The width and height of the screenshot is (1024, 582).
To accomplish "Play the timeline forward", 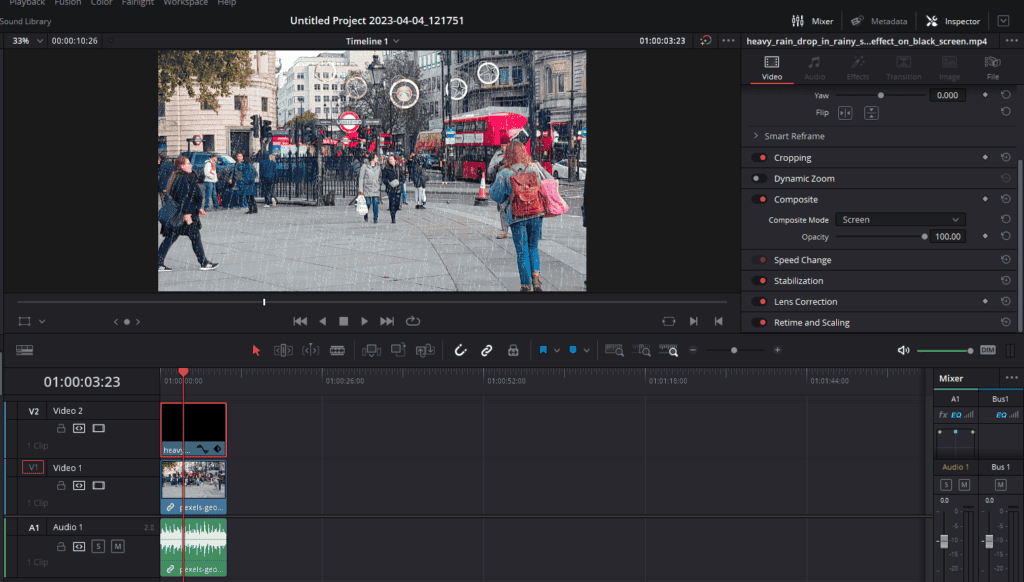I will 364,321.
